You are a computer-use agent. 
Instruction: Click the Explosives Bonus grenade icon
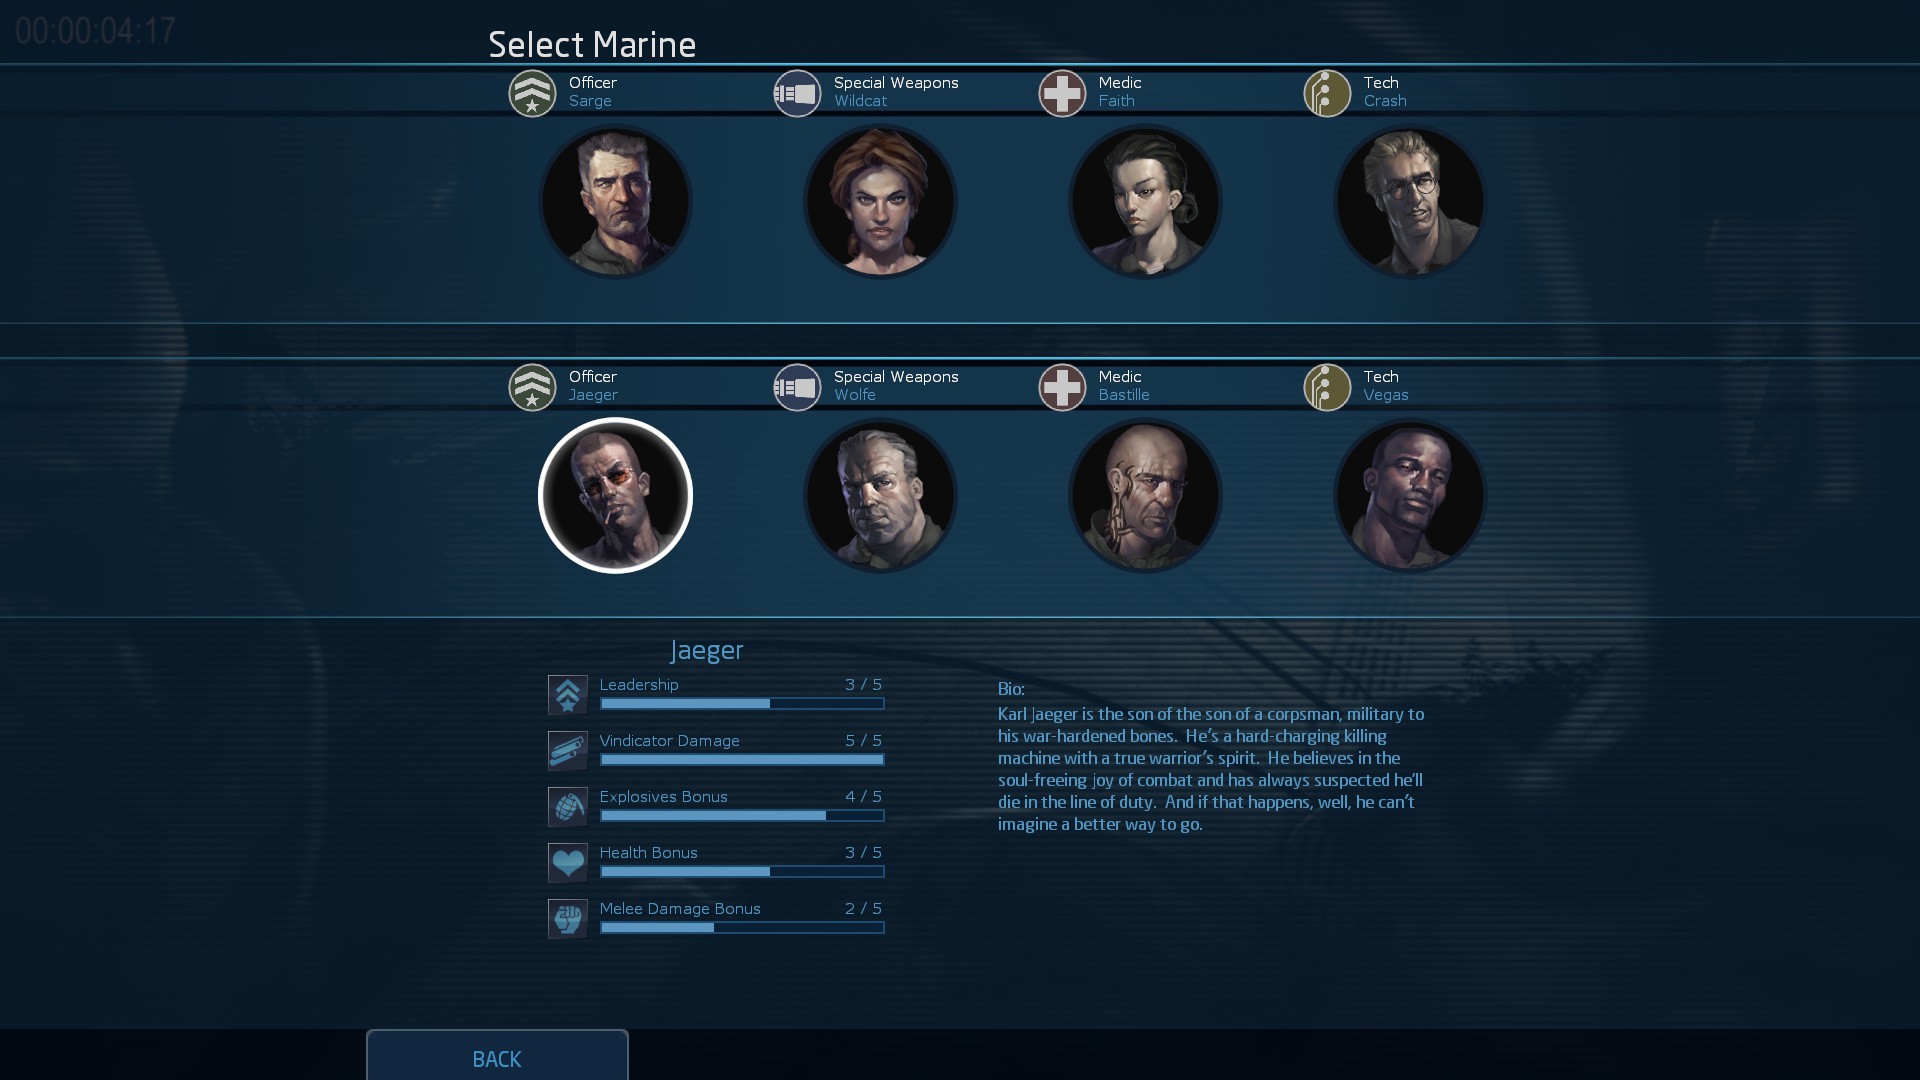[567, 807]
